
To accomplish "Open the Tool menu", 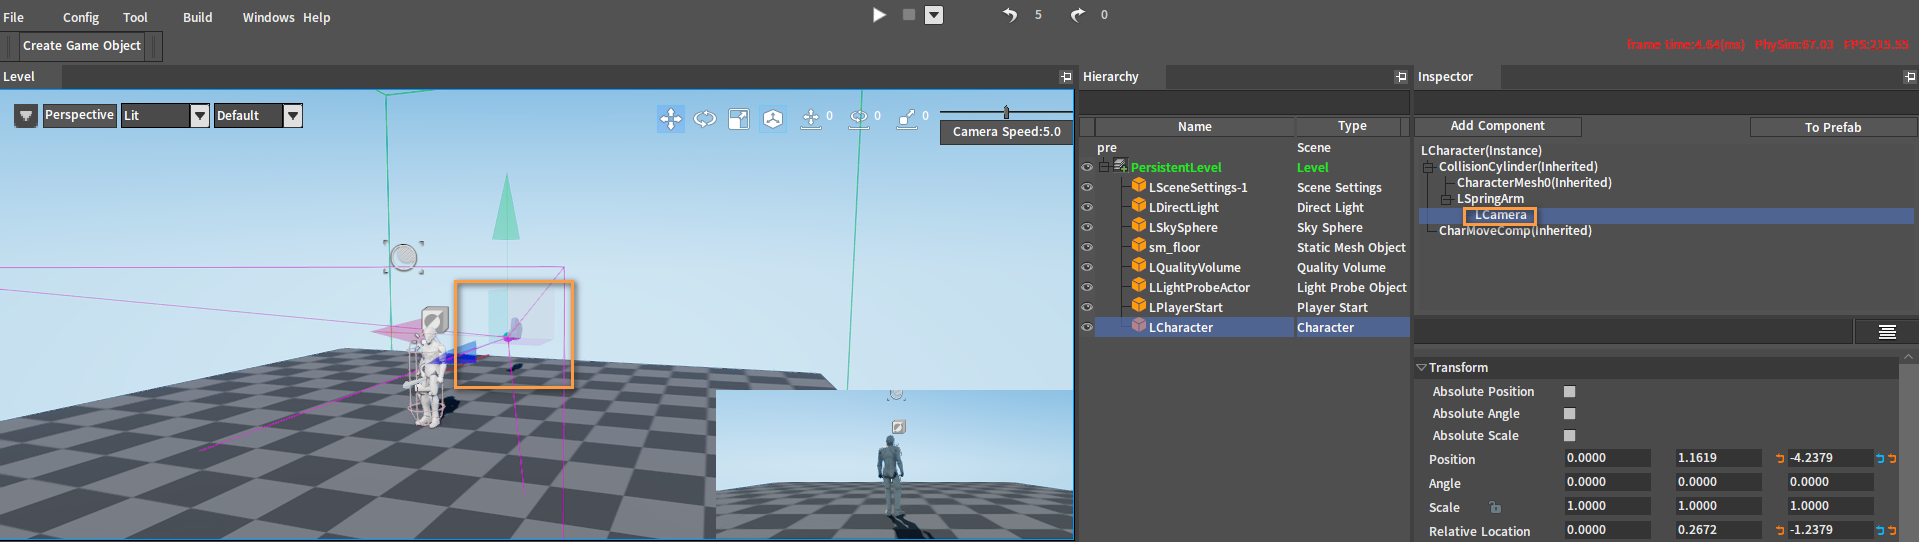I will pyautogui.click(x=135, y=17).
